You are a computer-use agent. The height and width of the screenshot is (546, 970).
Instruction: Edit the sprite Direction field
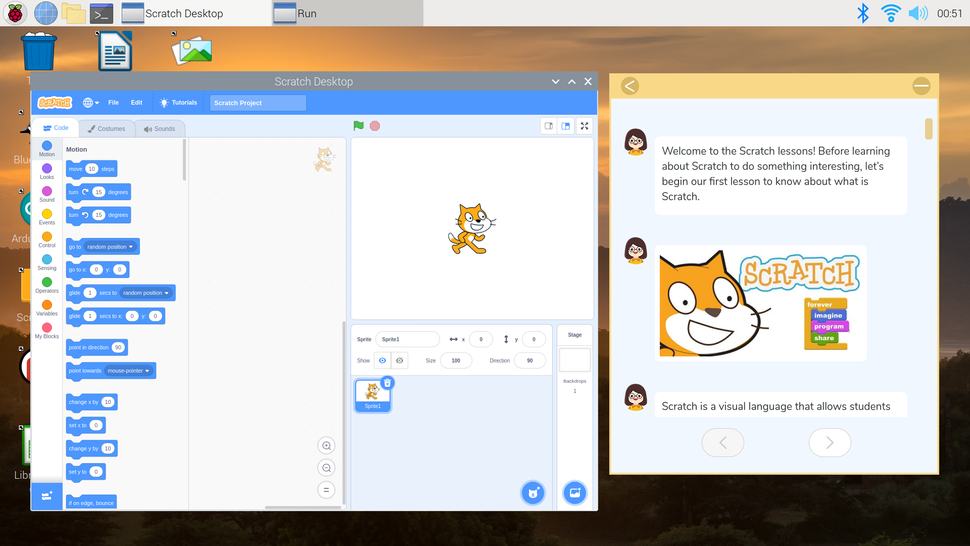(530, 360)
